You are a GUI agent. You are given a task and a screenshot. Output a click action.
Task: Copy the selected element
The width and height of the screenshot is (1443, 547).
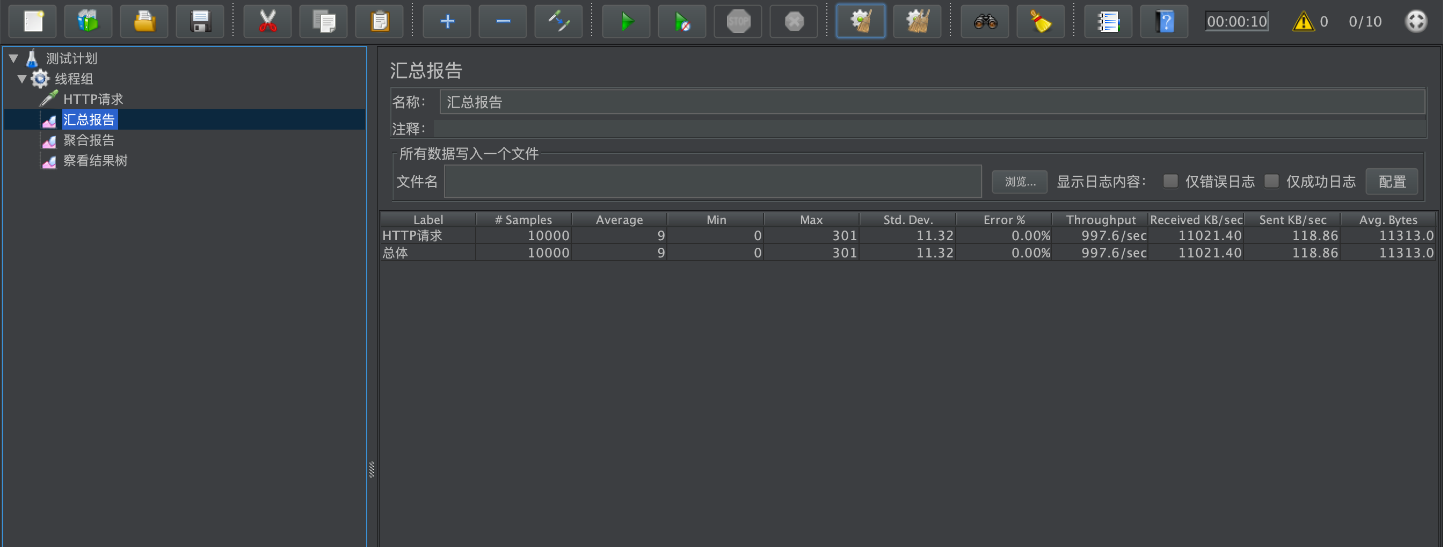coord(323,21)
